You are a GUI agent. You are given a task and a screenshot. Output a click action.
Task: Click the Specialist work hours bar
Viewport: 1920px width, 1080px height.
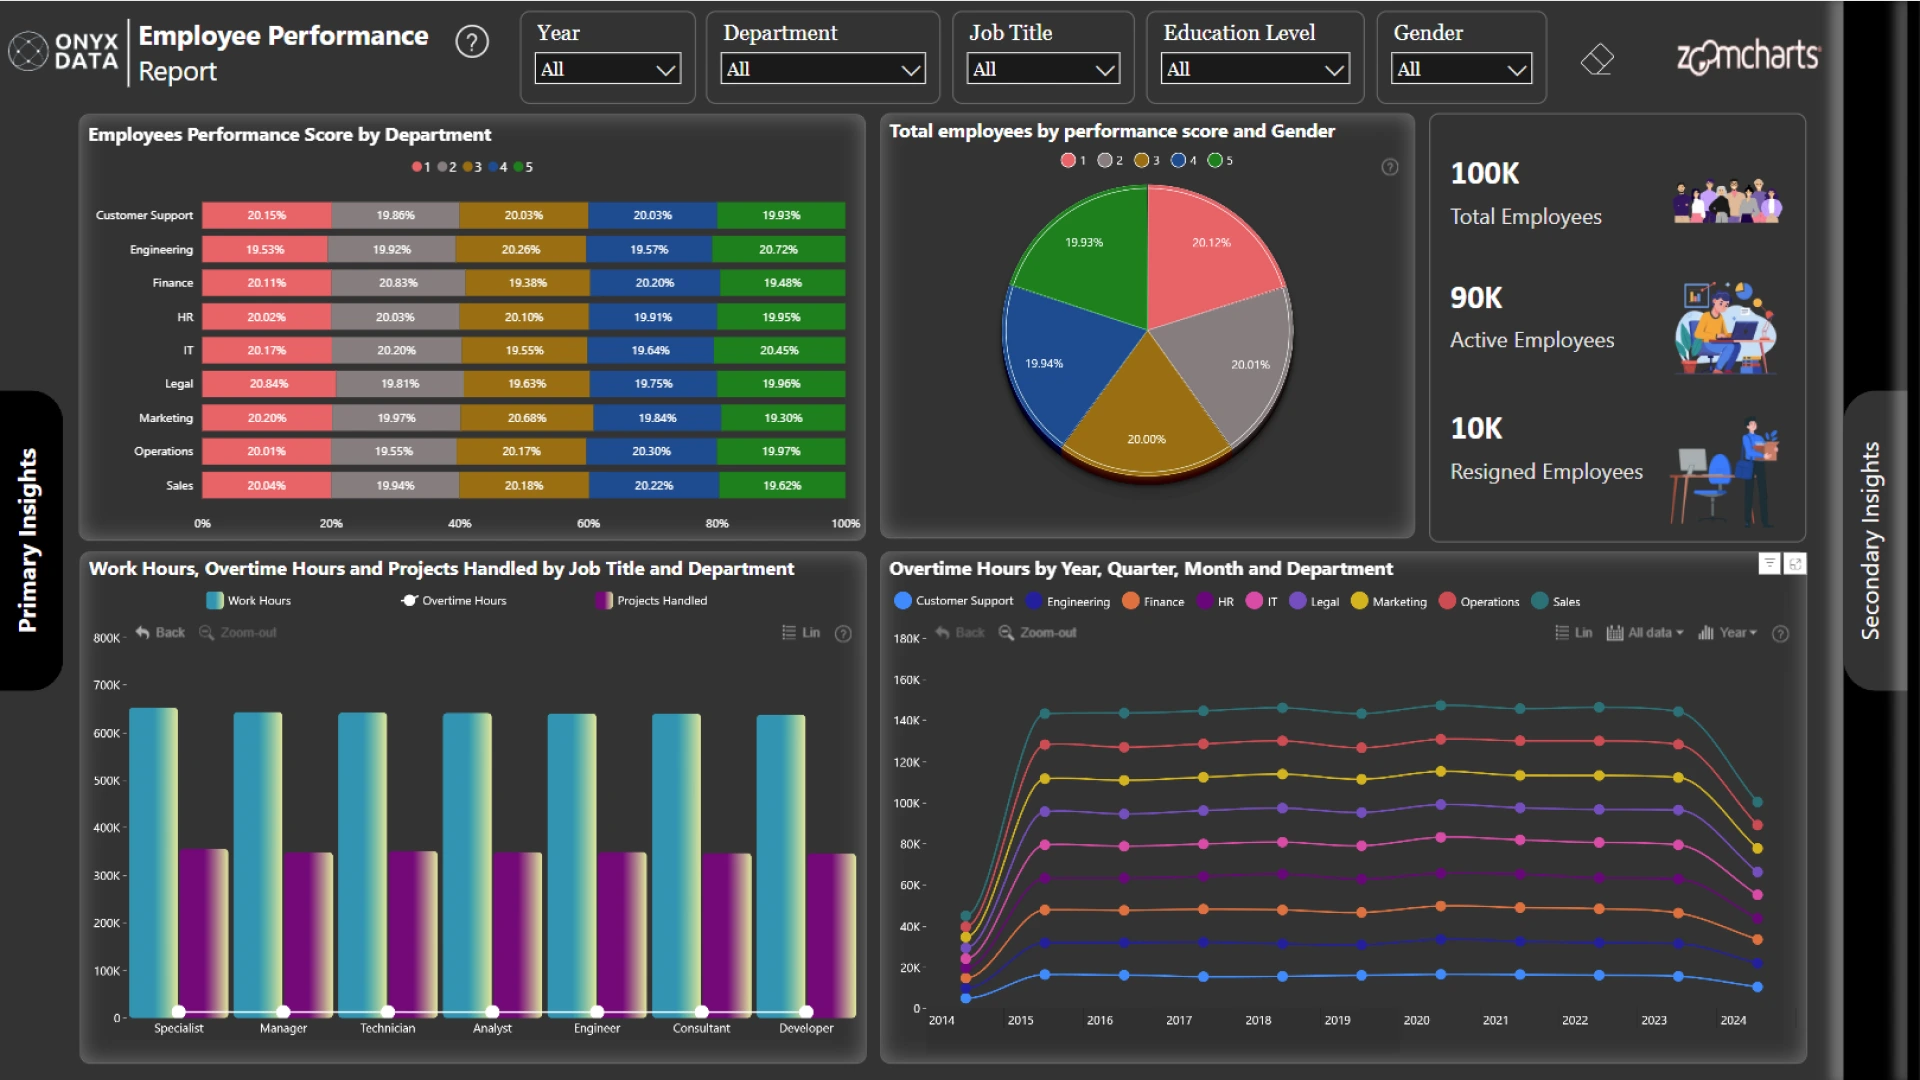point(153,863)
